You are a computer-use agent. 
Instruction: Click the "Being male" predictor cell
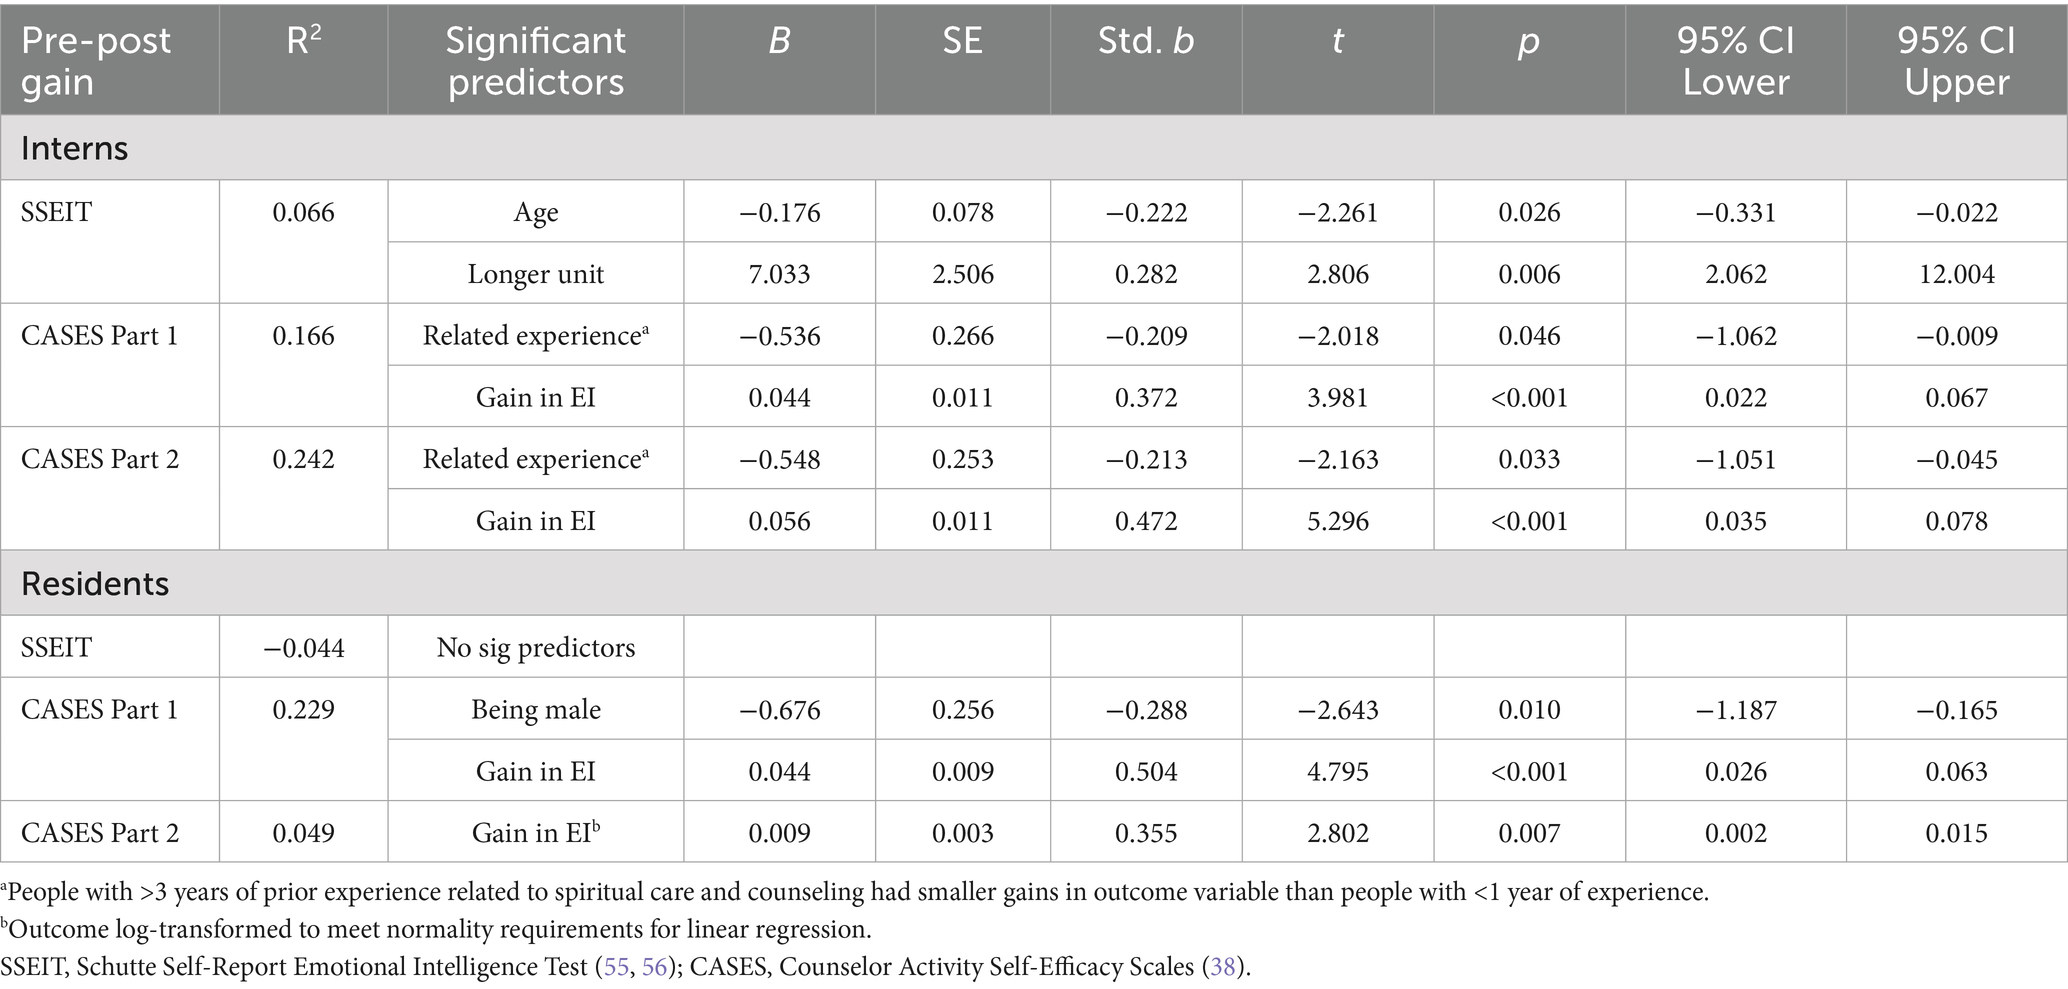tap(535, 710)
